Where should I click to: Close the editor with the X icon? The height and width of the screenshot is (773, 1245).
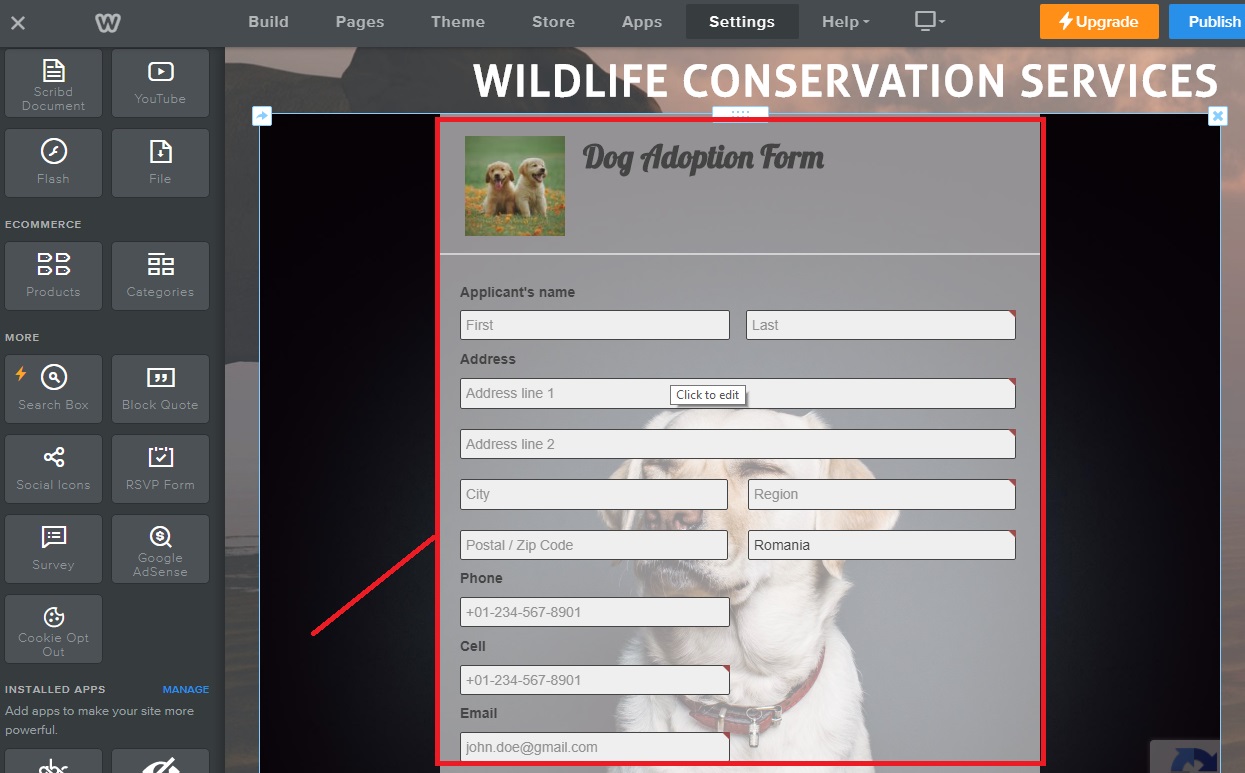coord(18,23)
